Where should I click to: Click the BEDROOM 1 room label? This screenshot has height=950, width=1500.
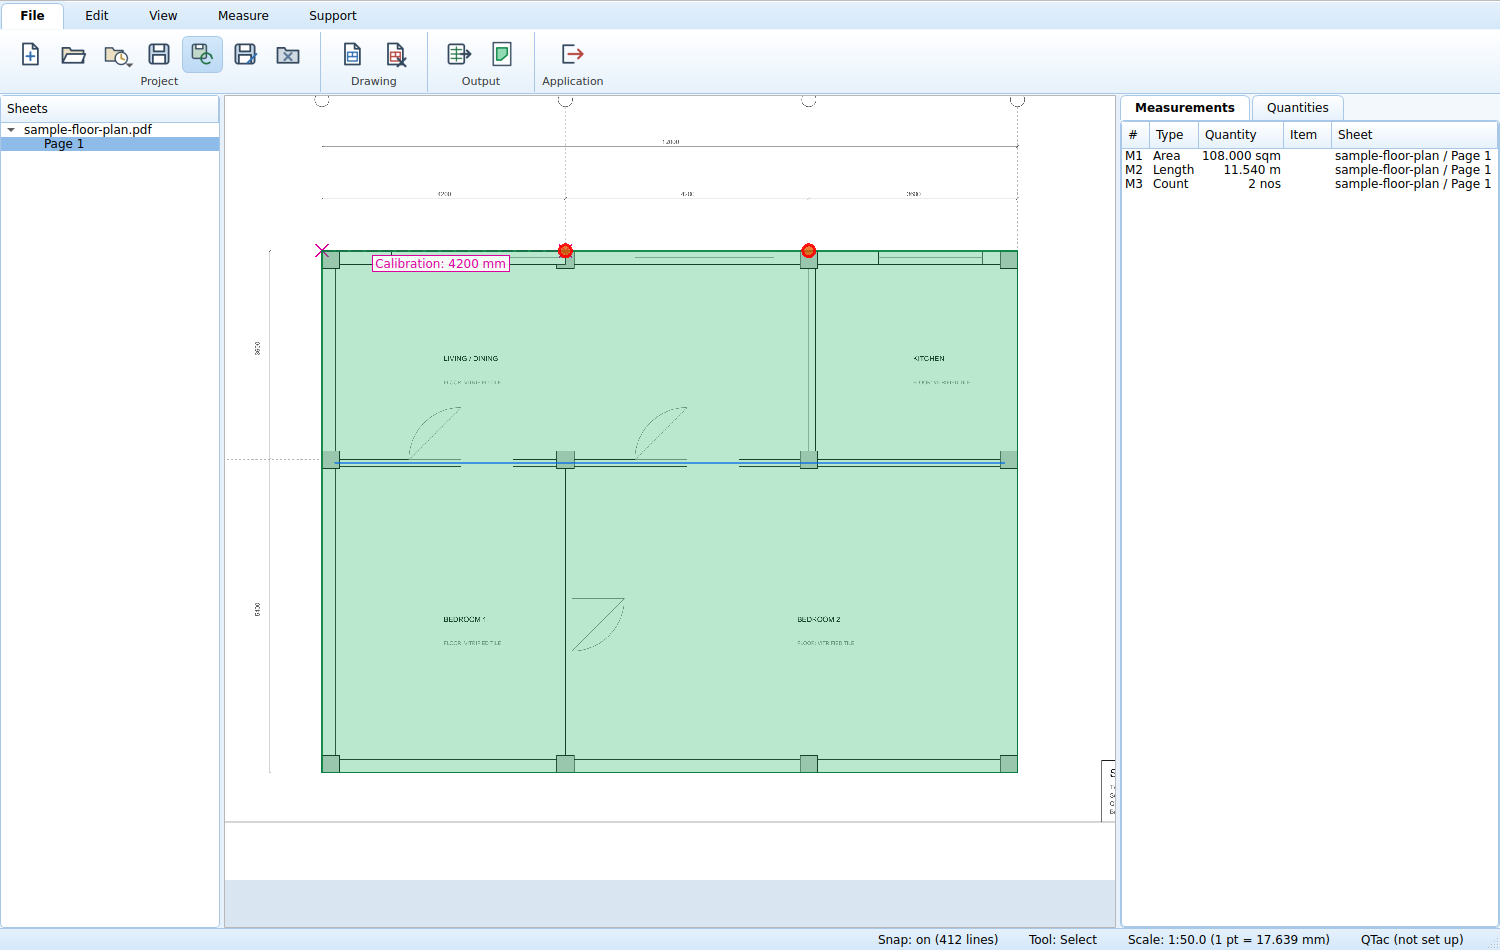(x=465, y=619)
